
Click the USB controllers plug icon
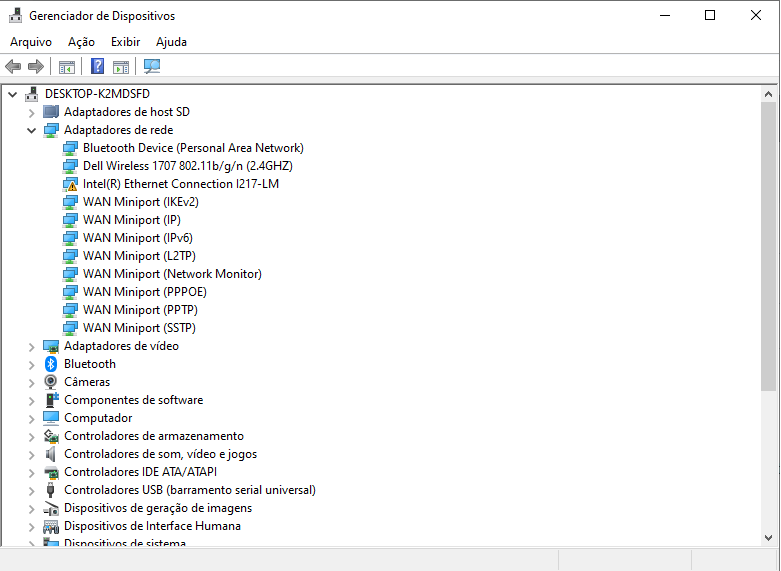50,490
